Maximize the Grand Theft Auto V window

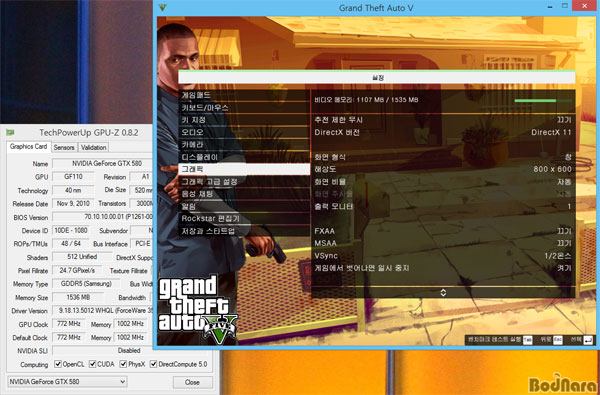pos(565,6)
